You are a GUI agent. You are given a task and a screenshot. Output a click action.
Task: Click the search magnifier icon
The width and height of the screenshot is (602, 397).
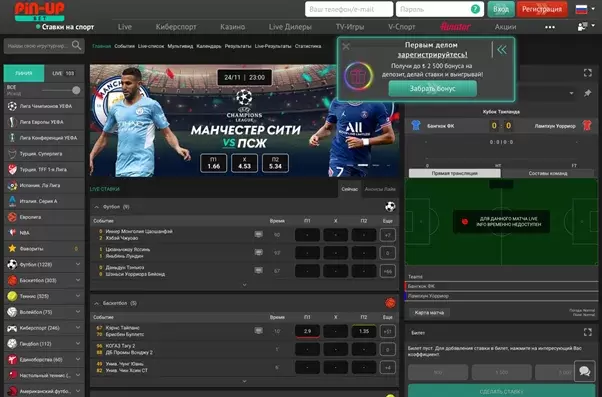76,46
